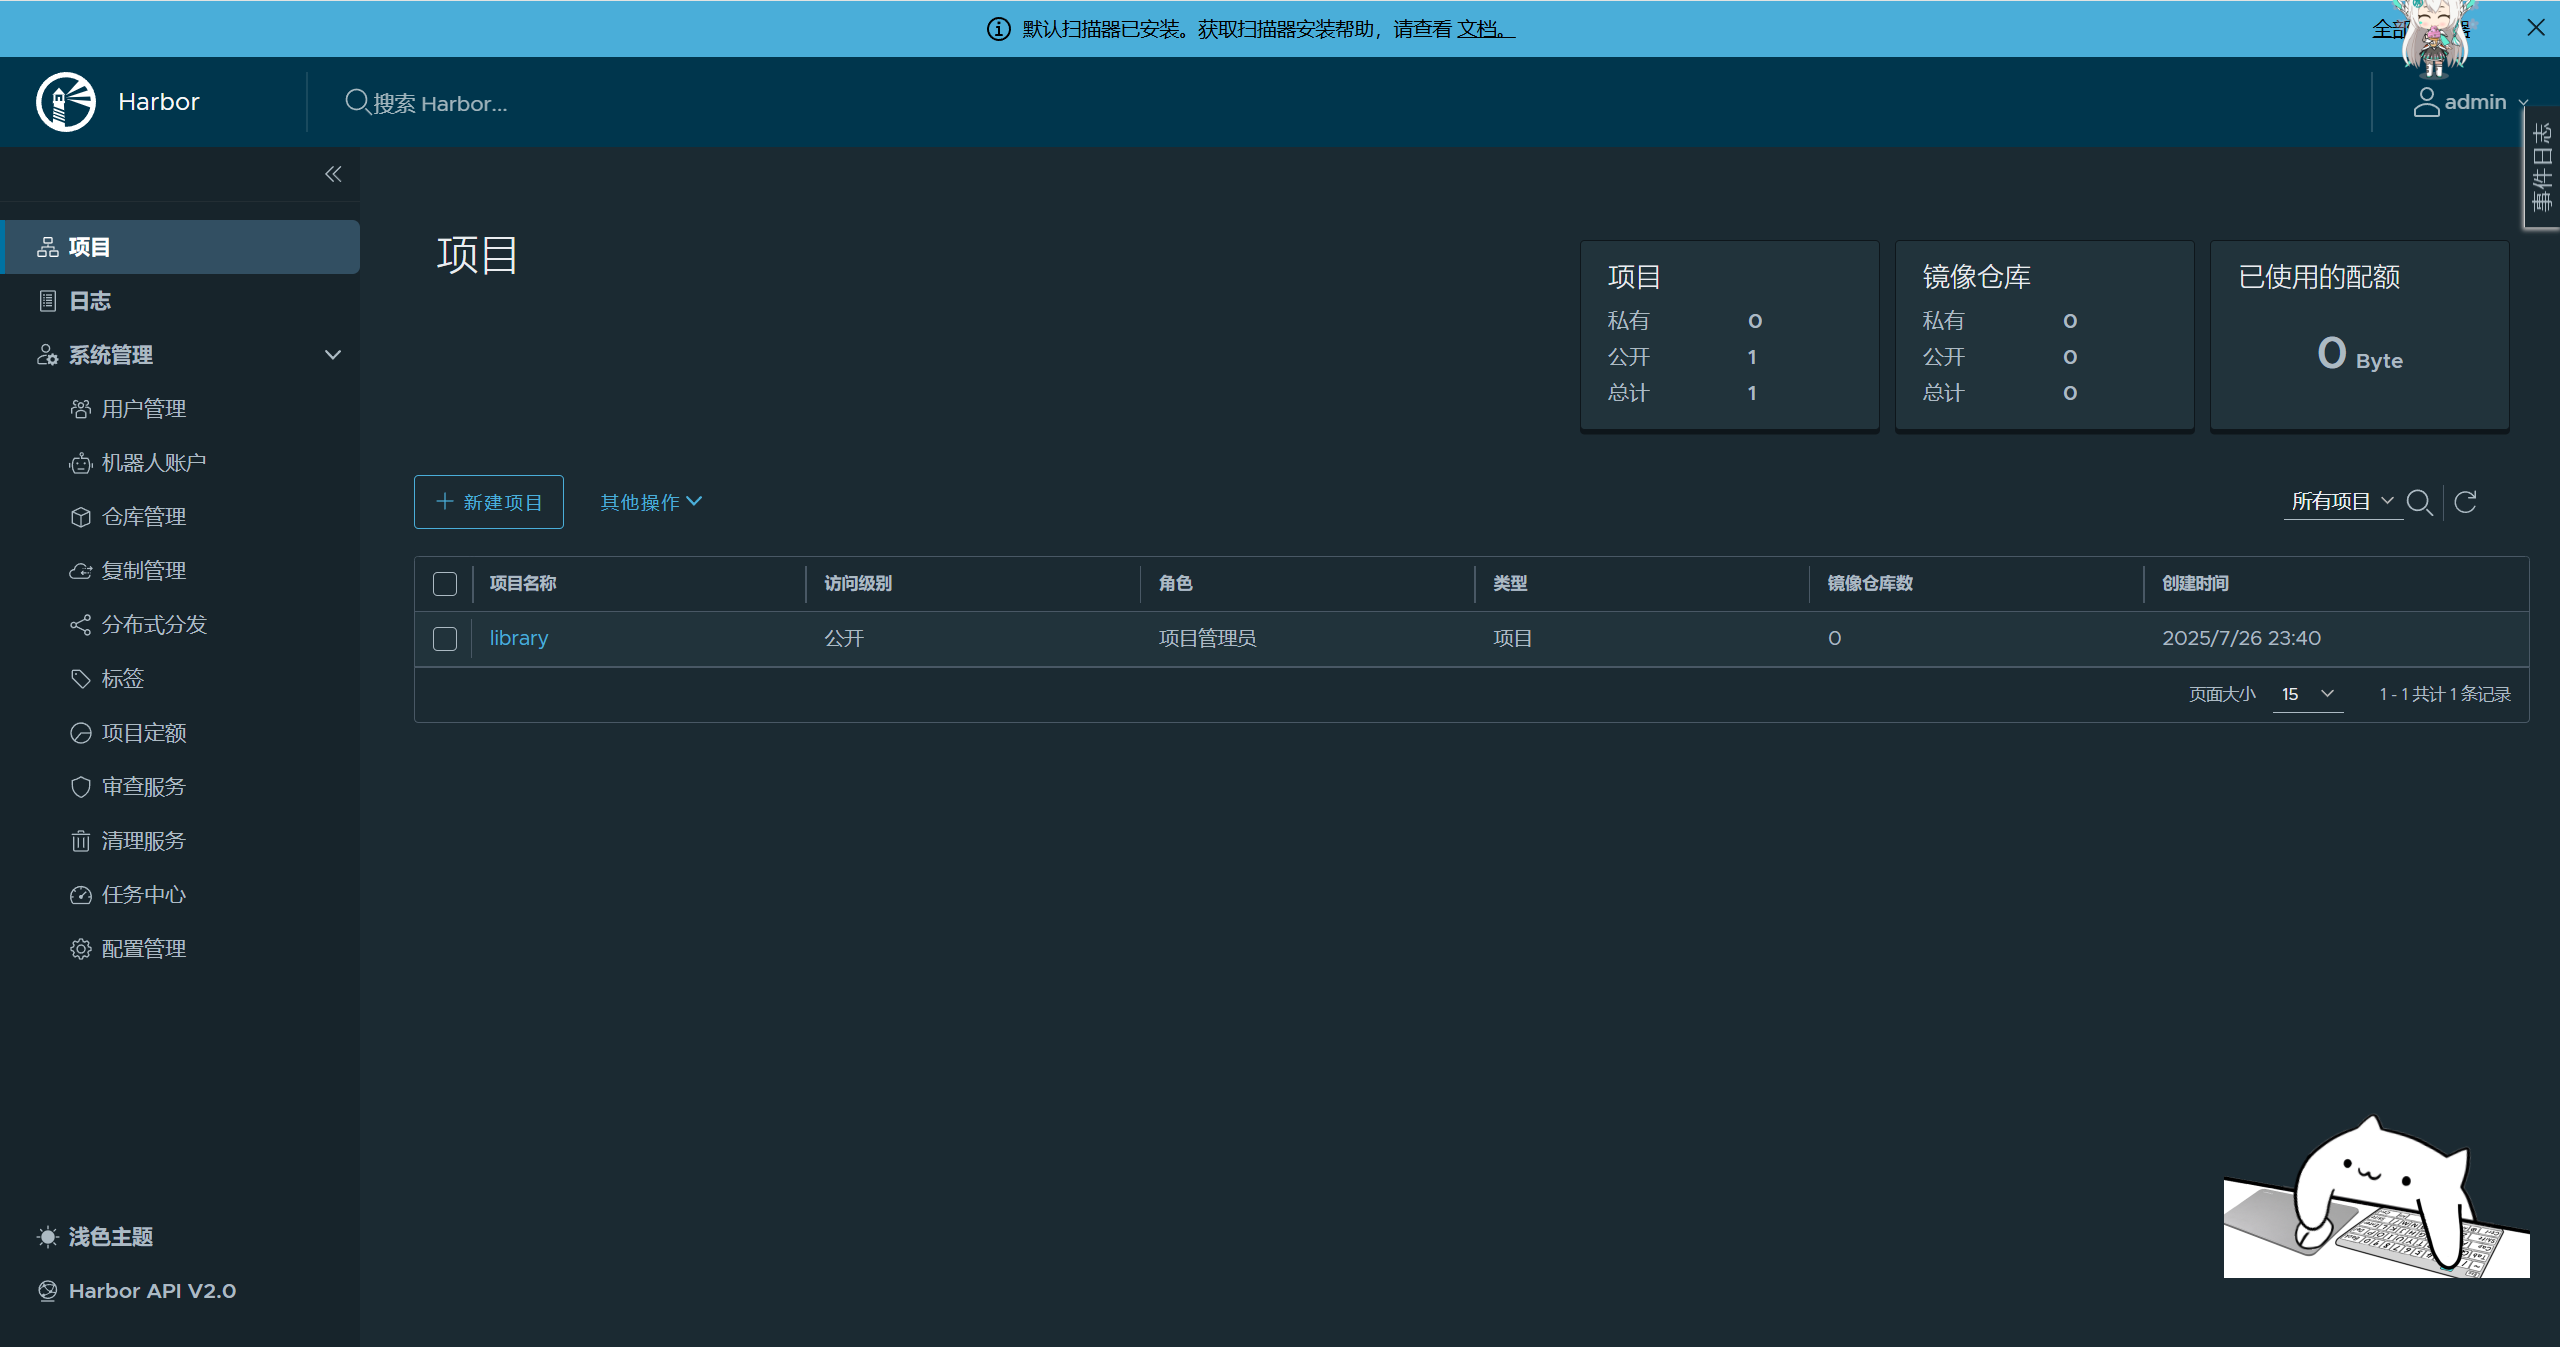Click the 复制管理 cloud icon

[x=81, y=571]
